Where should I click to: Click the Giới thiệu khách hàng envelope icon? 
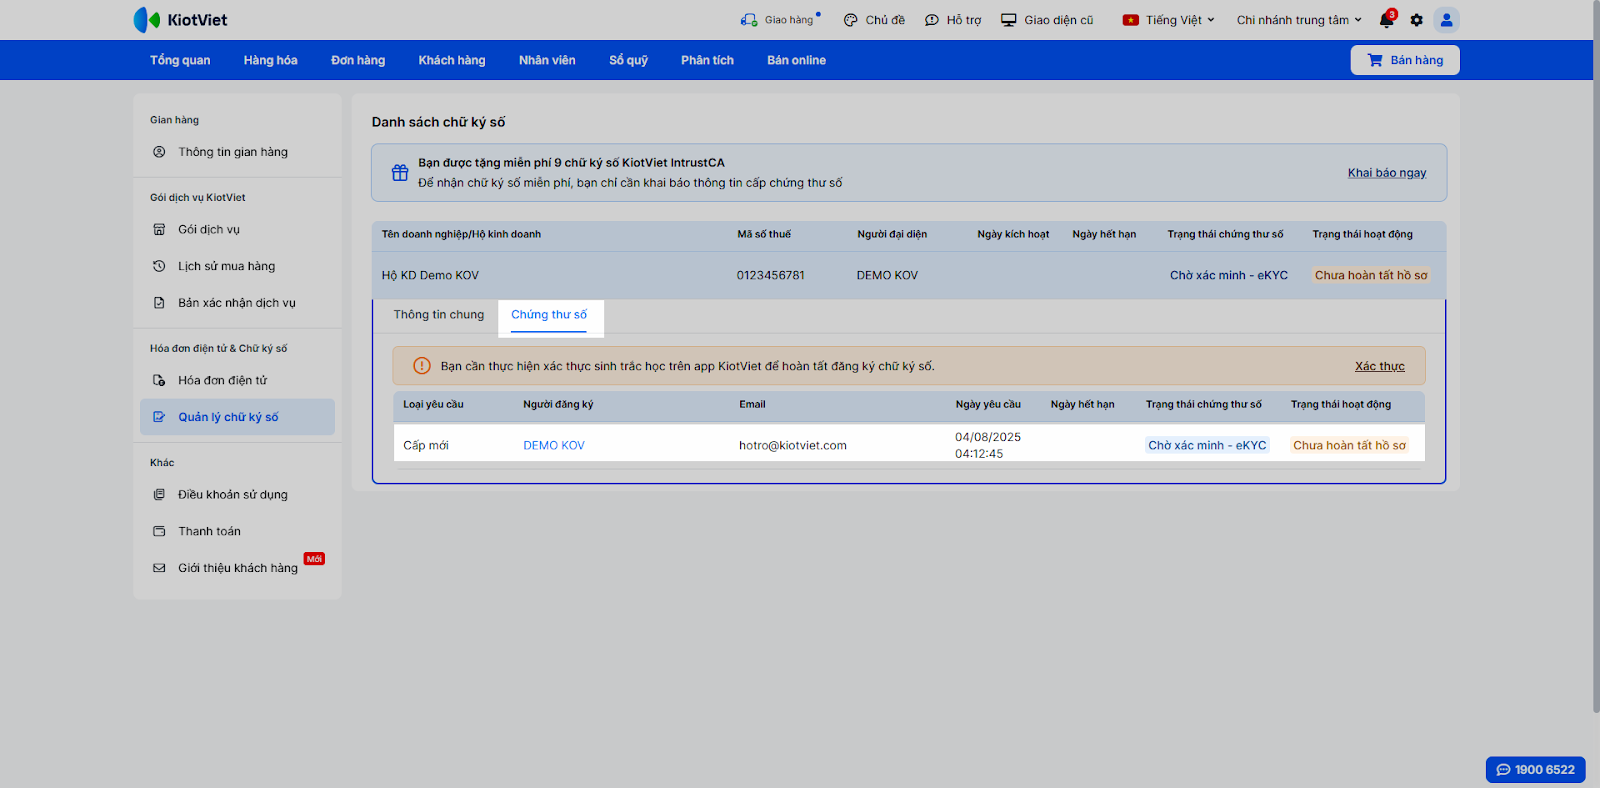coord(159,568)
